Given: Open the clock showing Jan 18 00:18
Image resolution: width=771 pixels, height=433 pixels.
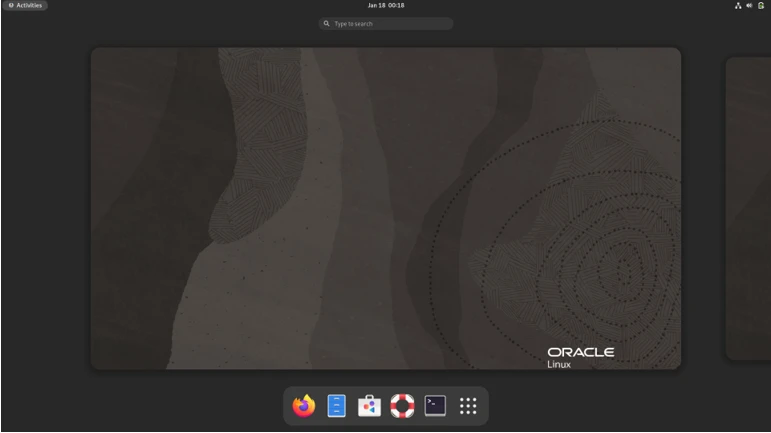Looking at the screenshot, I should [386, 5].
